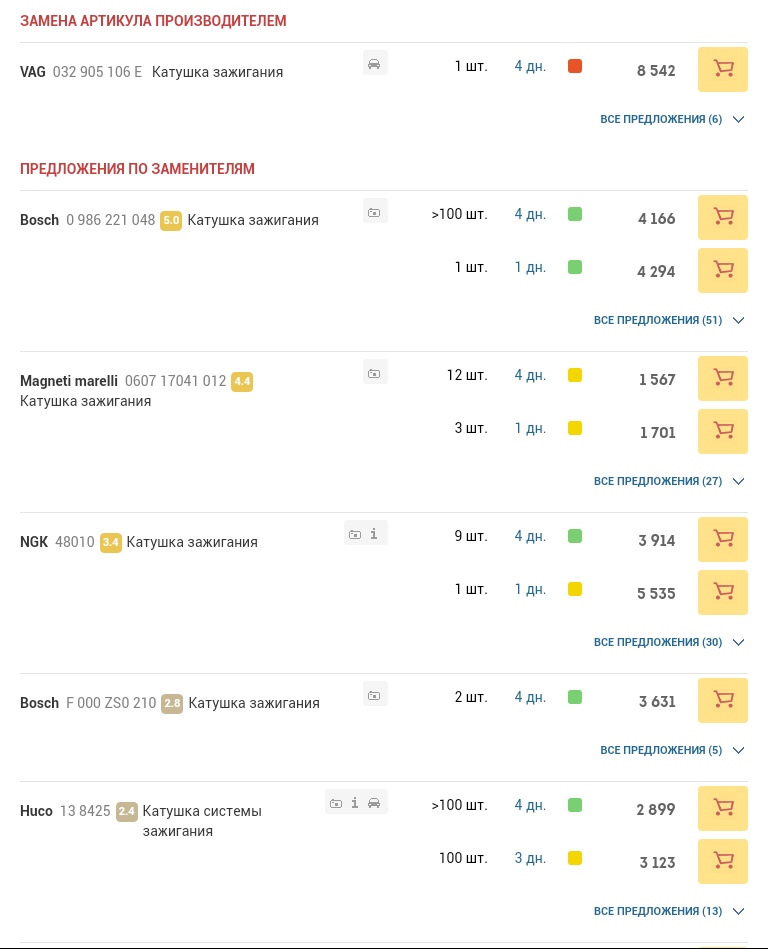The image size is (768, 949).
Task: Click the red availability indicator on VAG row
Action: pos(575,66)
